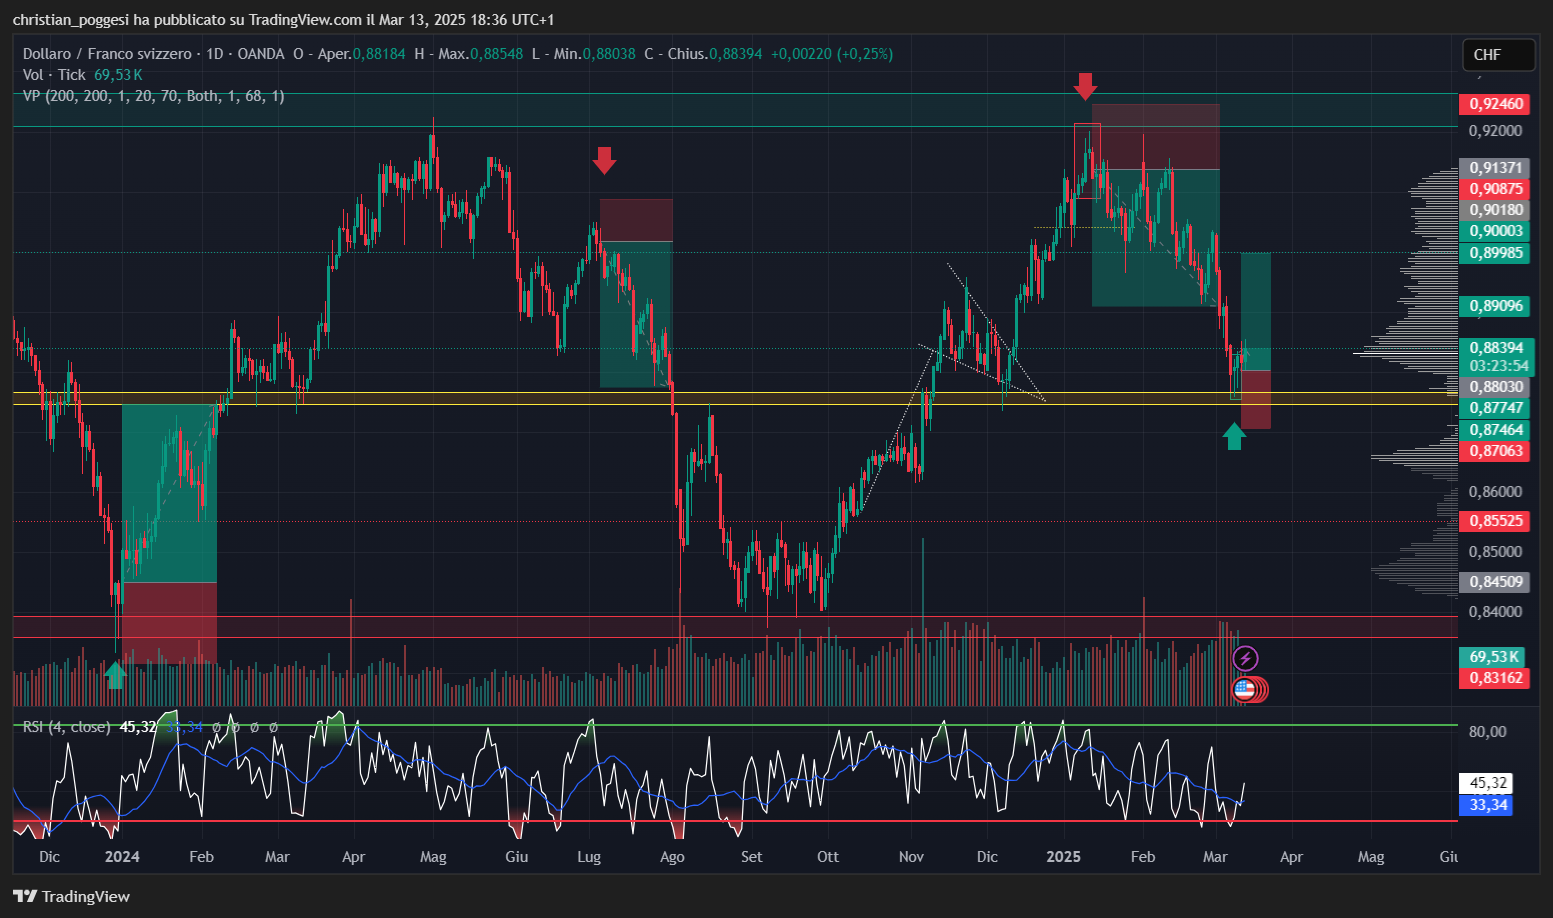Click the 0,84000 price scale value
1553x918 pixels.
click(1495, 611)
